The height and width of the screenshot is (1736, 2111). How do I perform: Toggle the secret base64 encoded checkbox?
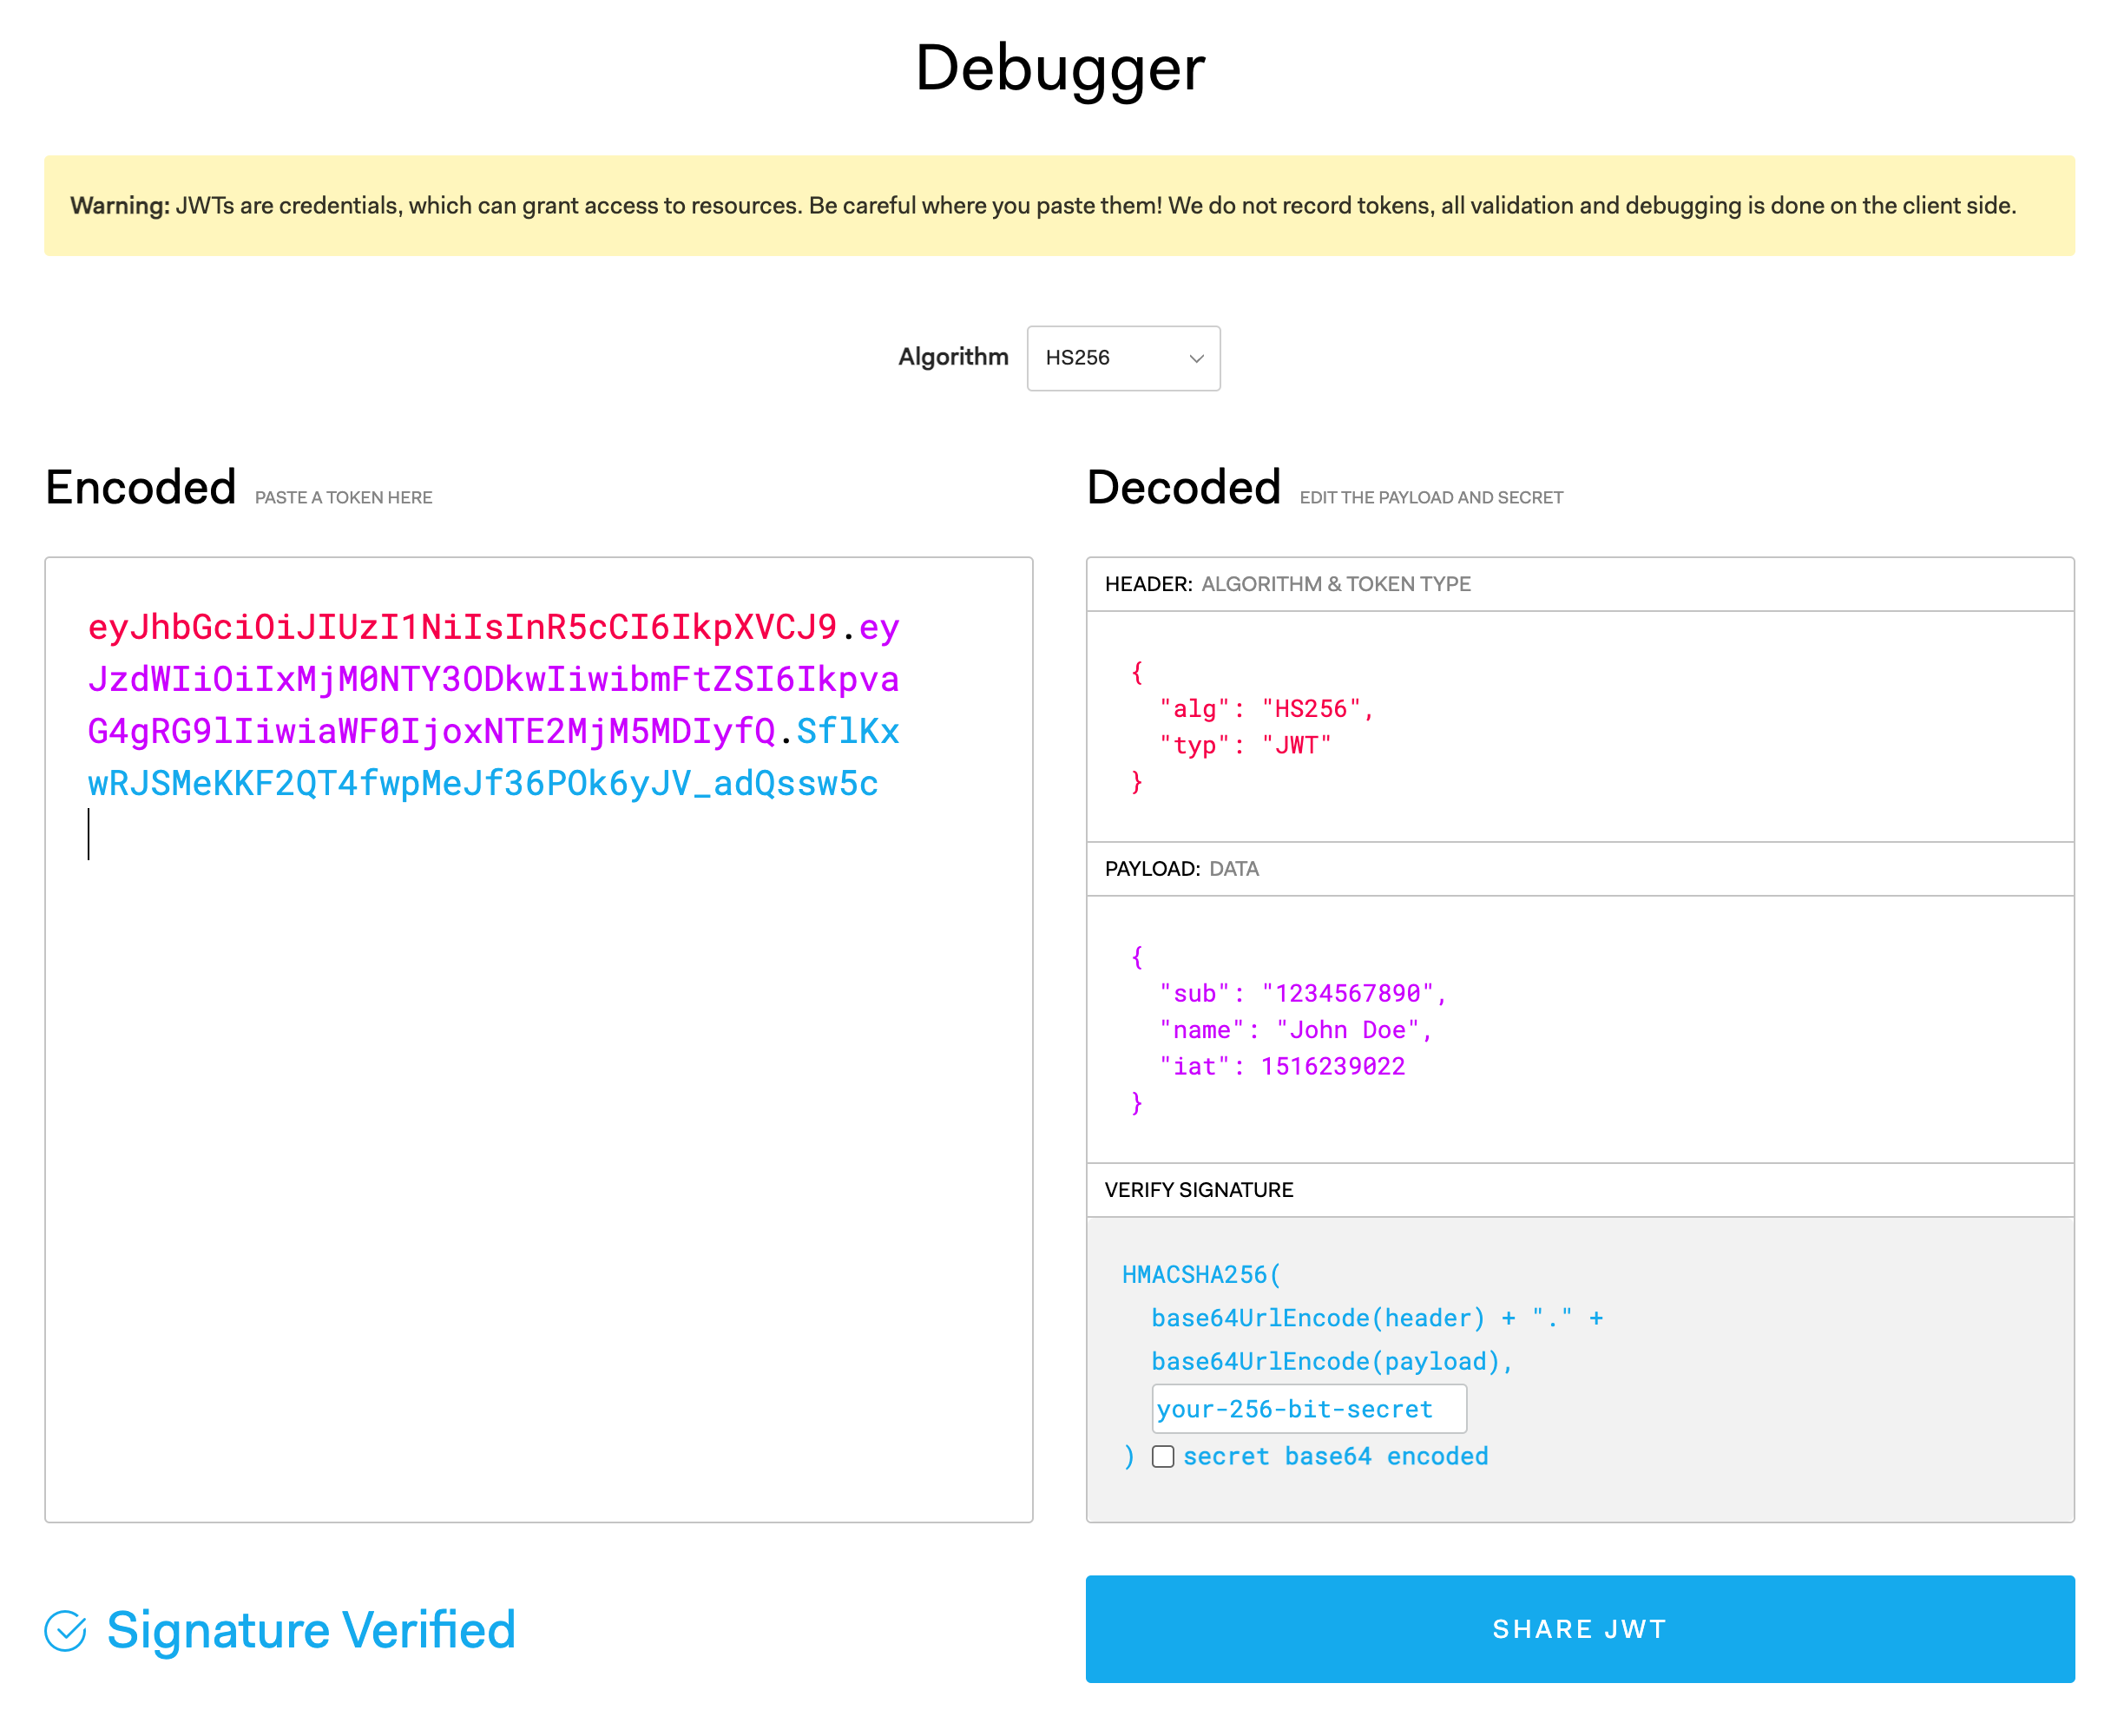pyautogui.click(x=1162, y=1456)
